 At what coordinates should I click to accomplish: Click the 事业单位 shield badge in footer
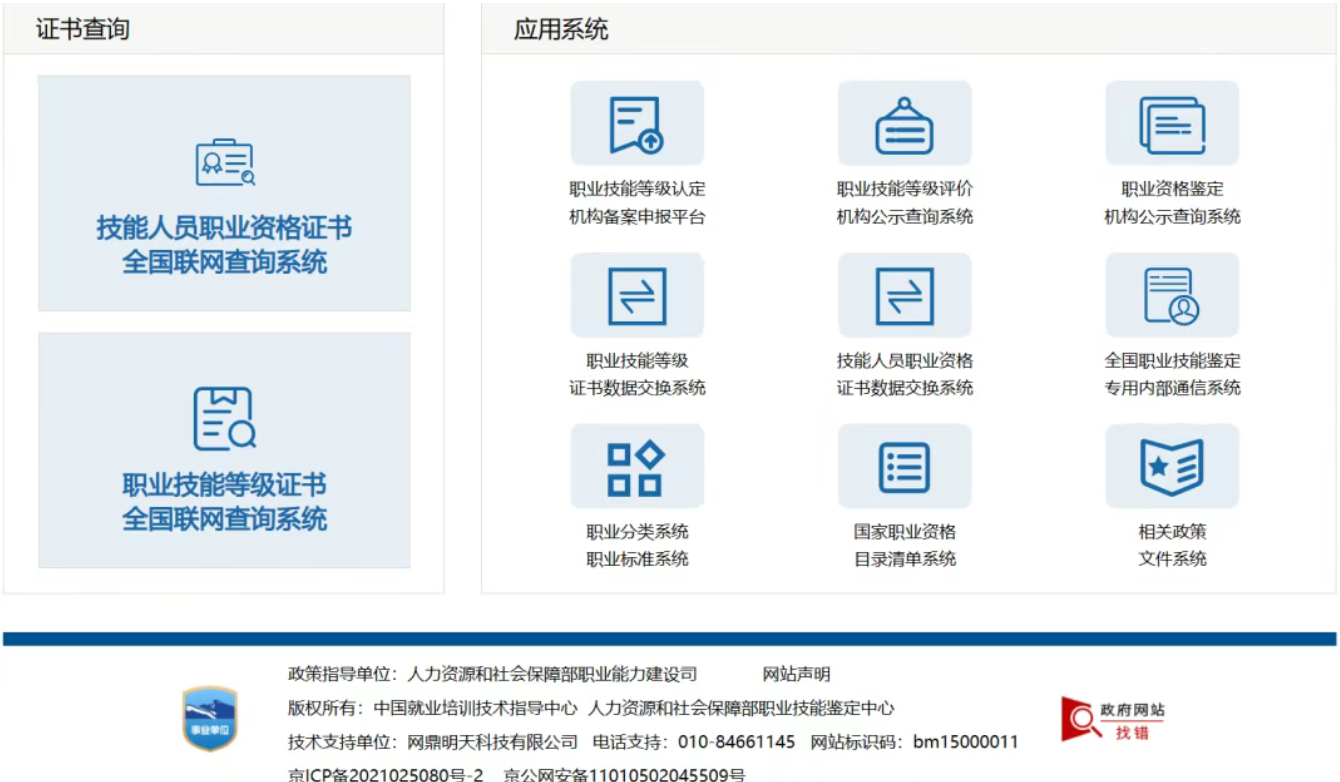pyautogui.click(x=210, y=718)
